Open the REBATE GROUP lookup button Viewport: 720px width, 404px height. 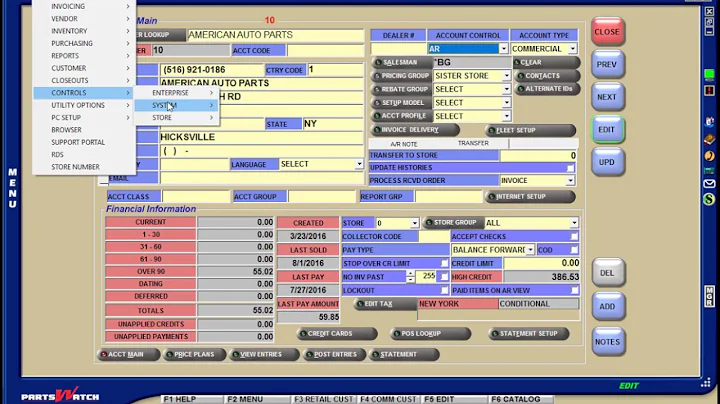[400, 89]
